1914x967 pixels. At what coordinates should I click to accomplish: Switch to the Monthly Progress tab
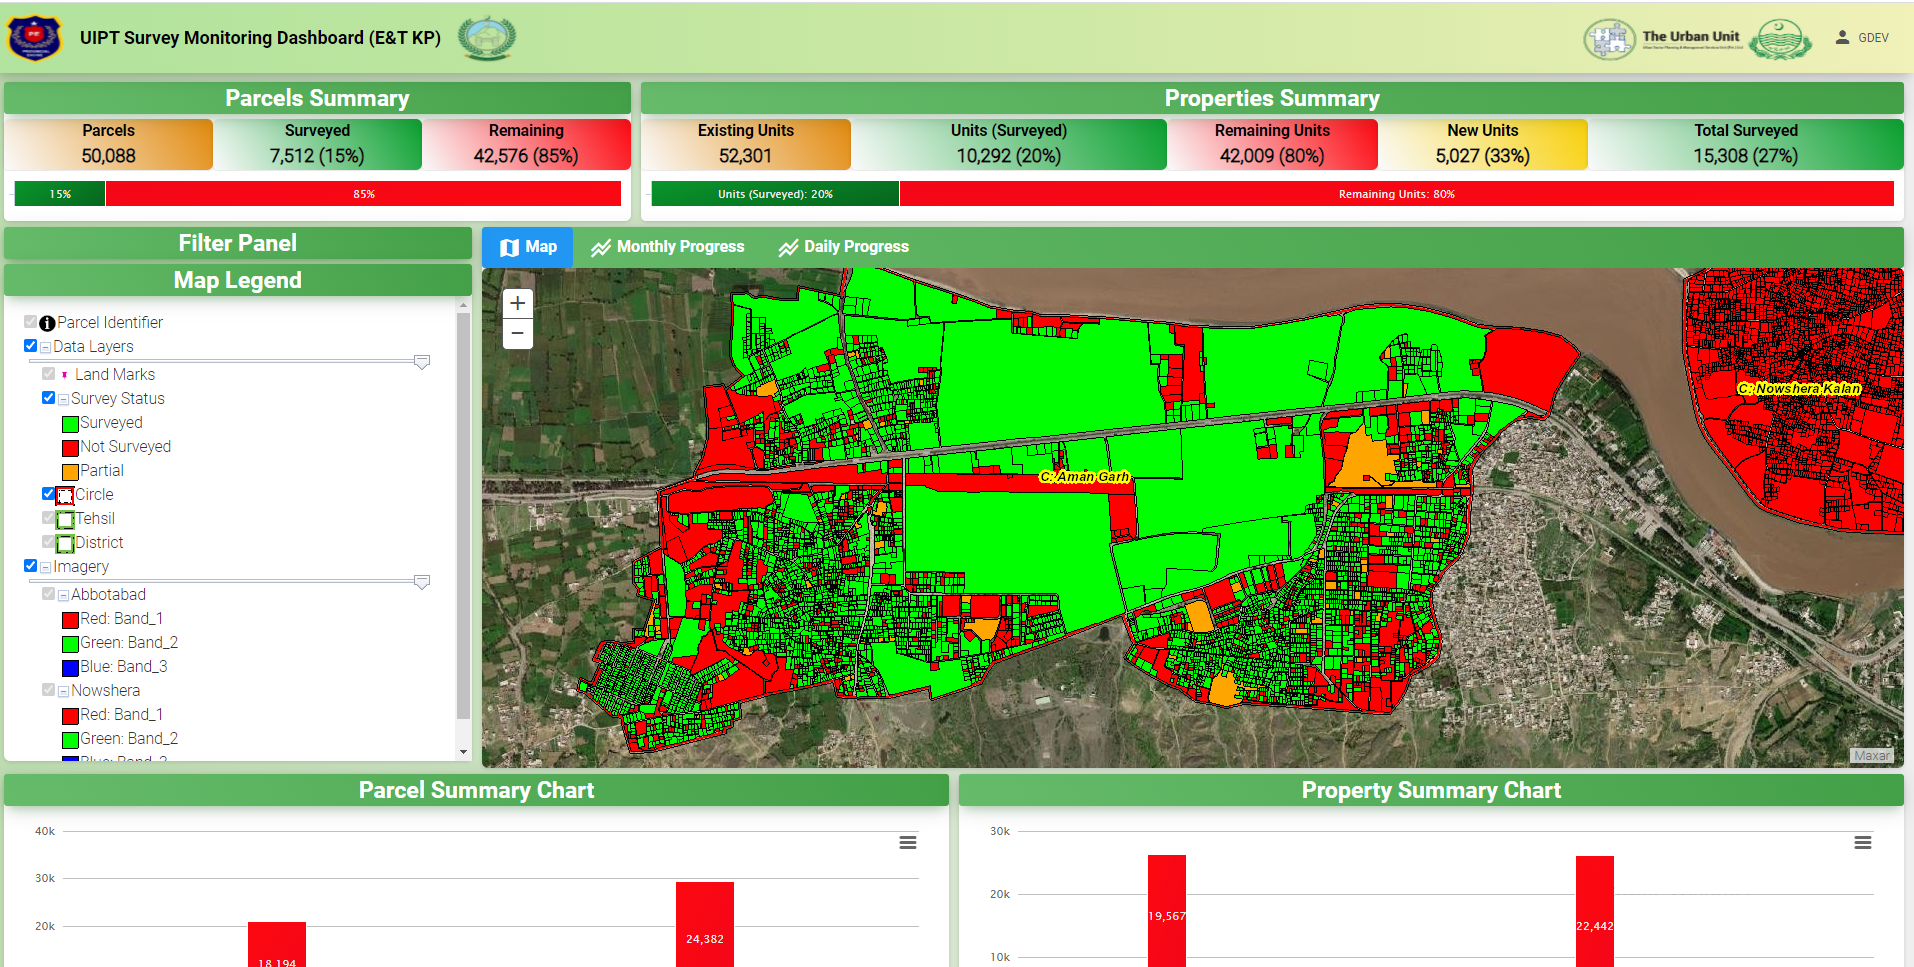coord(667,247)
